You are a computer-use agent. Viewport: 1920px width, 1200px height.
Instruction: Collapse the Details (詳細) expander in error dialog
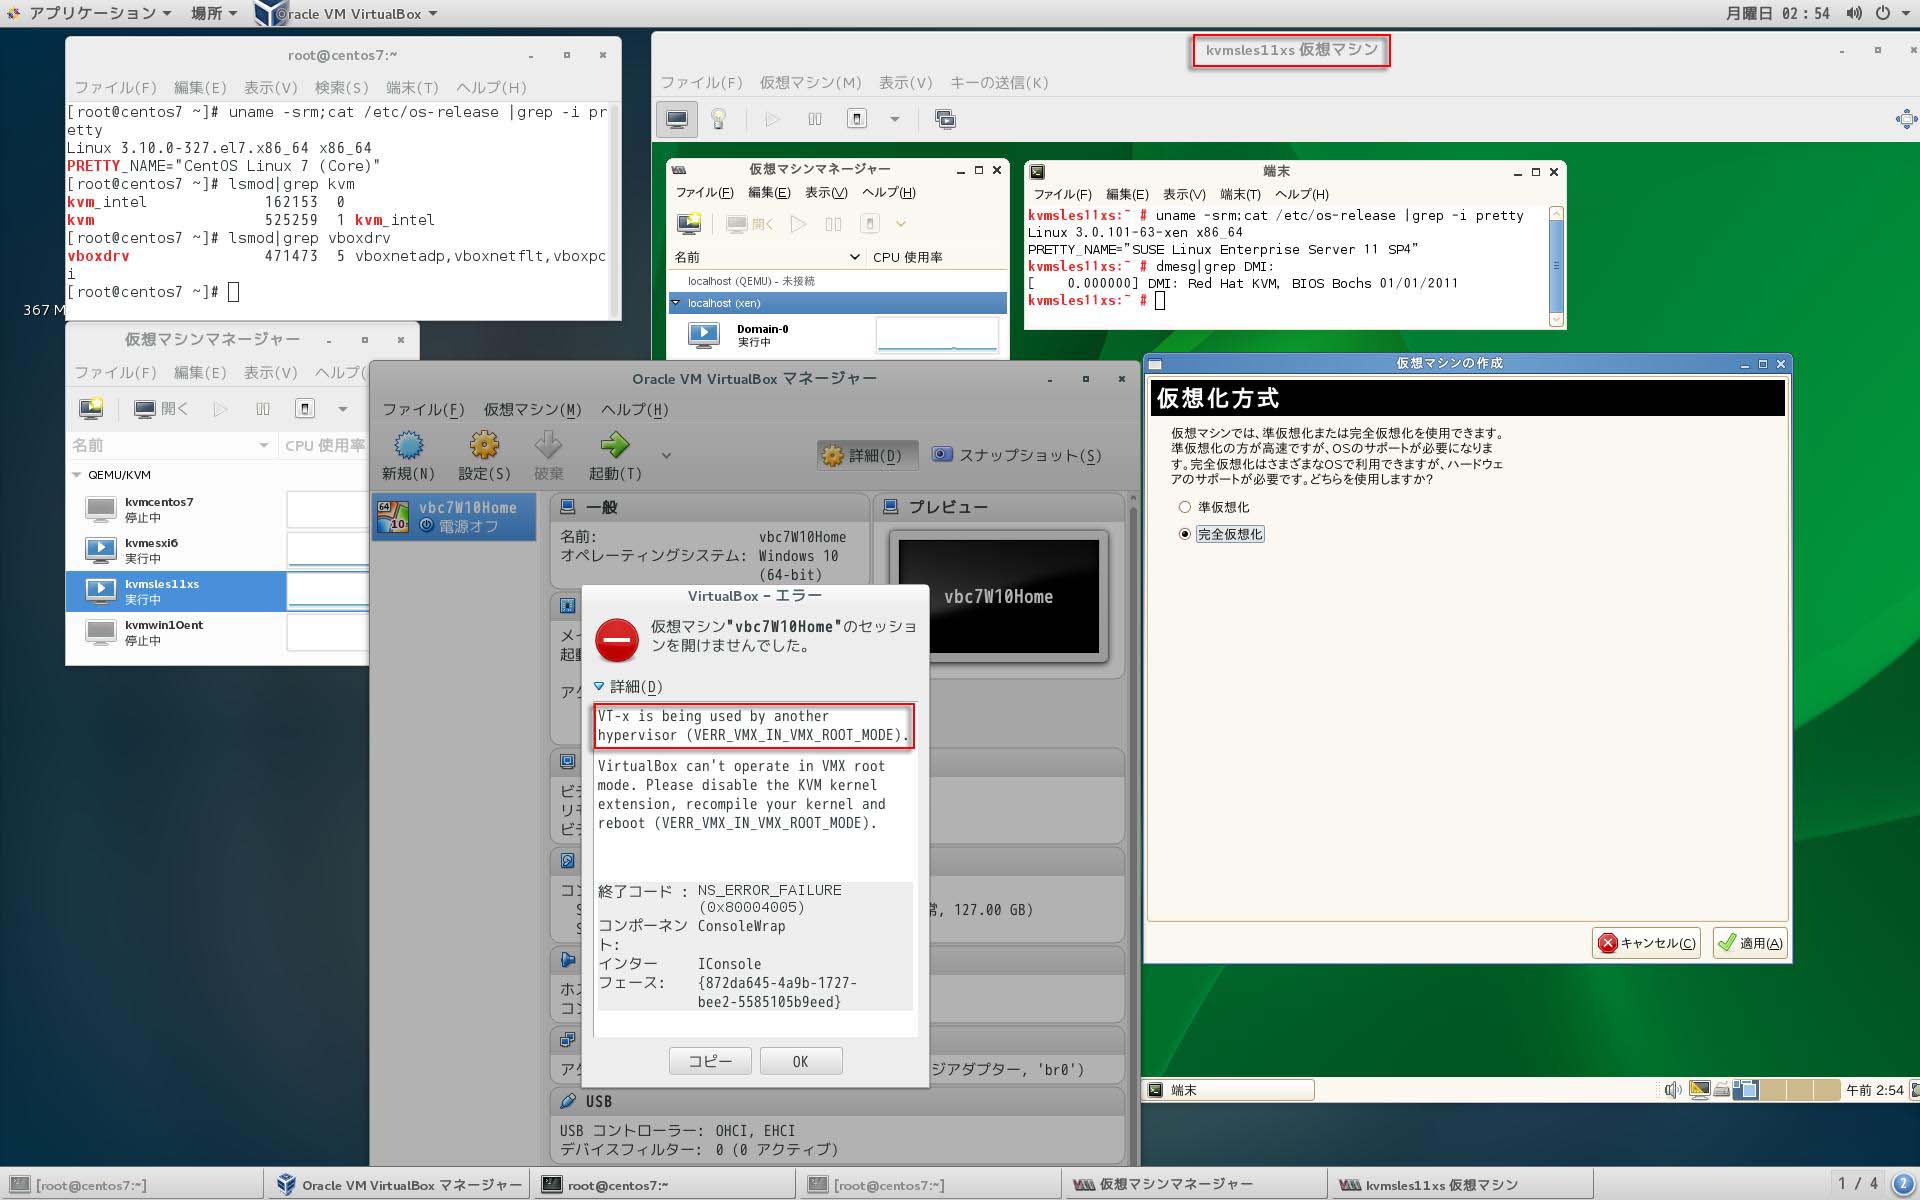point(599,687)
